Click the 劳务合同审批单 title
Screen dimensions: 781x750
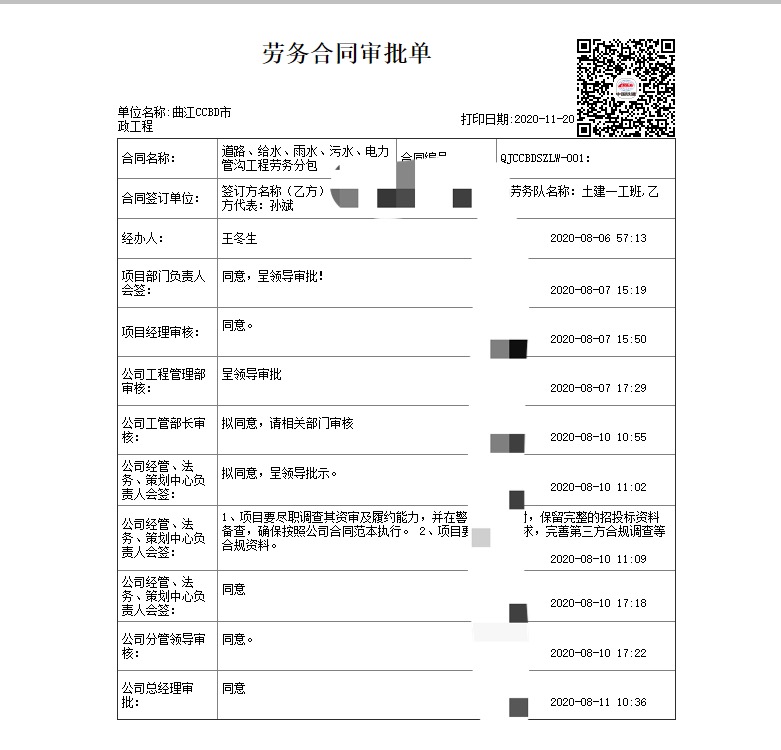346,54
